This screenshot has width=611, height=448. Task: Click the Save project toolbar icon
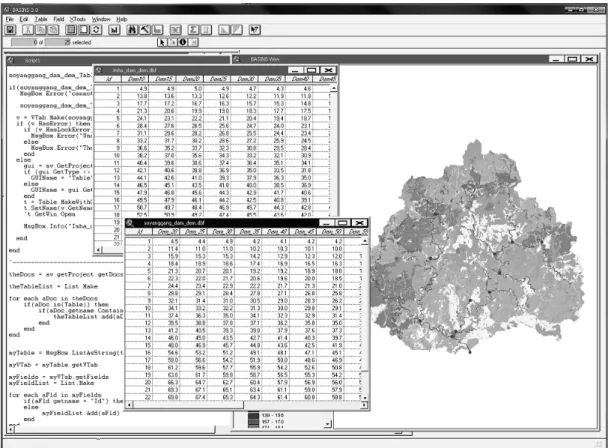click(x=11, y=30)
